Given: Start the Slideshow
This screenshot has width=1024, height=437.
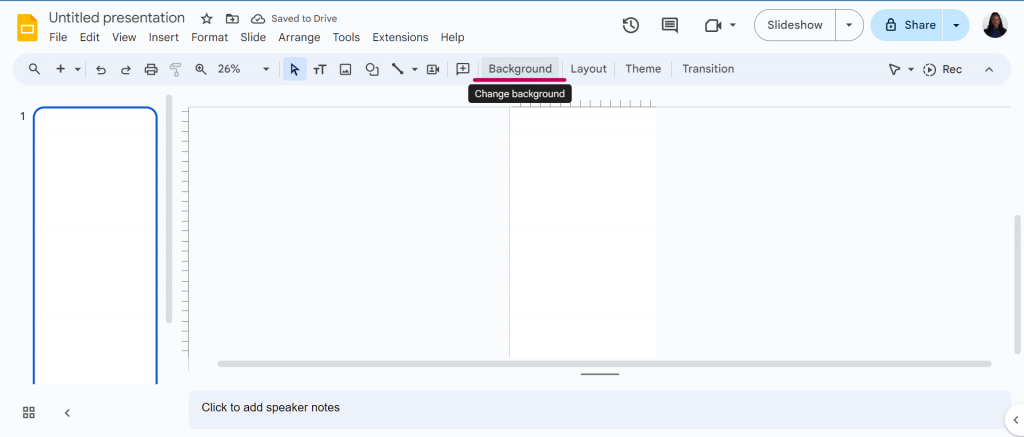Looking at the screenshot, I should [x=795, y=25].
